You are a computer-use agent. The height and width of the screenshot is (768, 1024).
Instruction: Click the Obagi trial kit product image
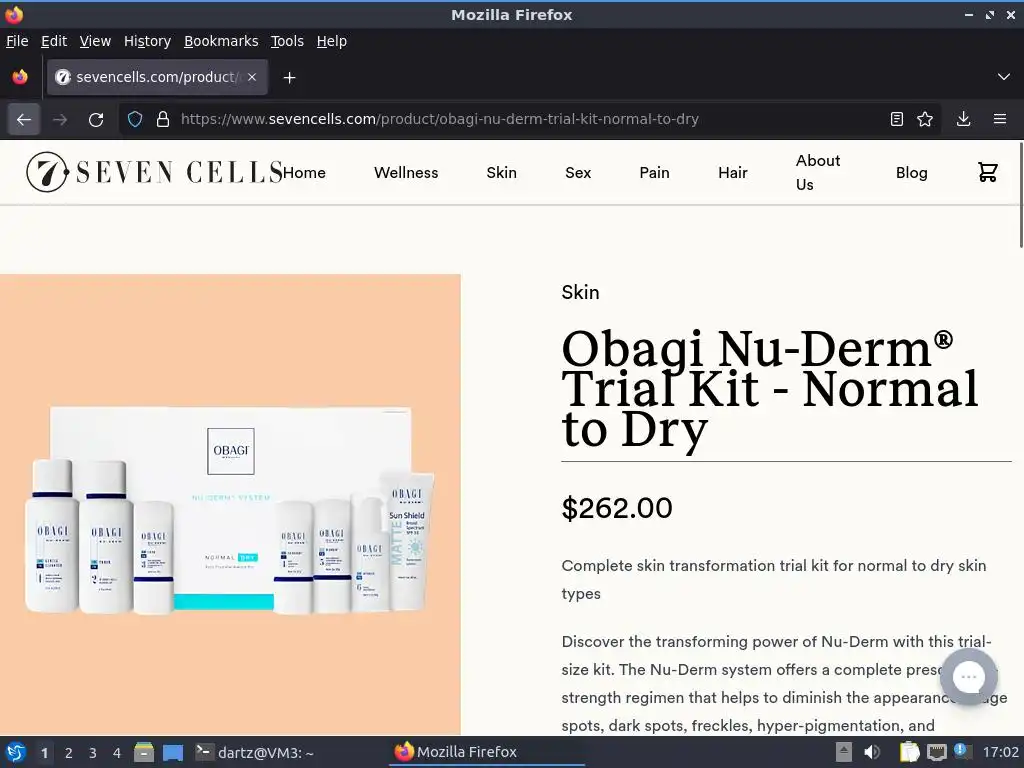(230, 505)
